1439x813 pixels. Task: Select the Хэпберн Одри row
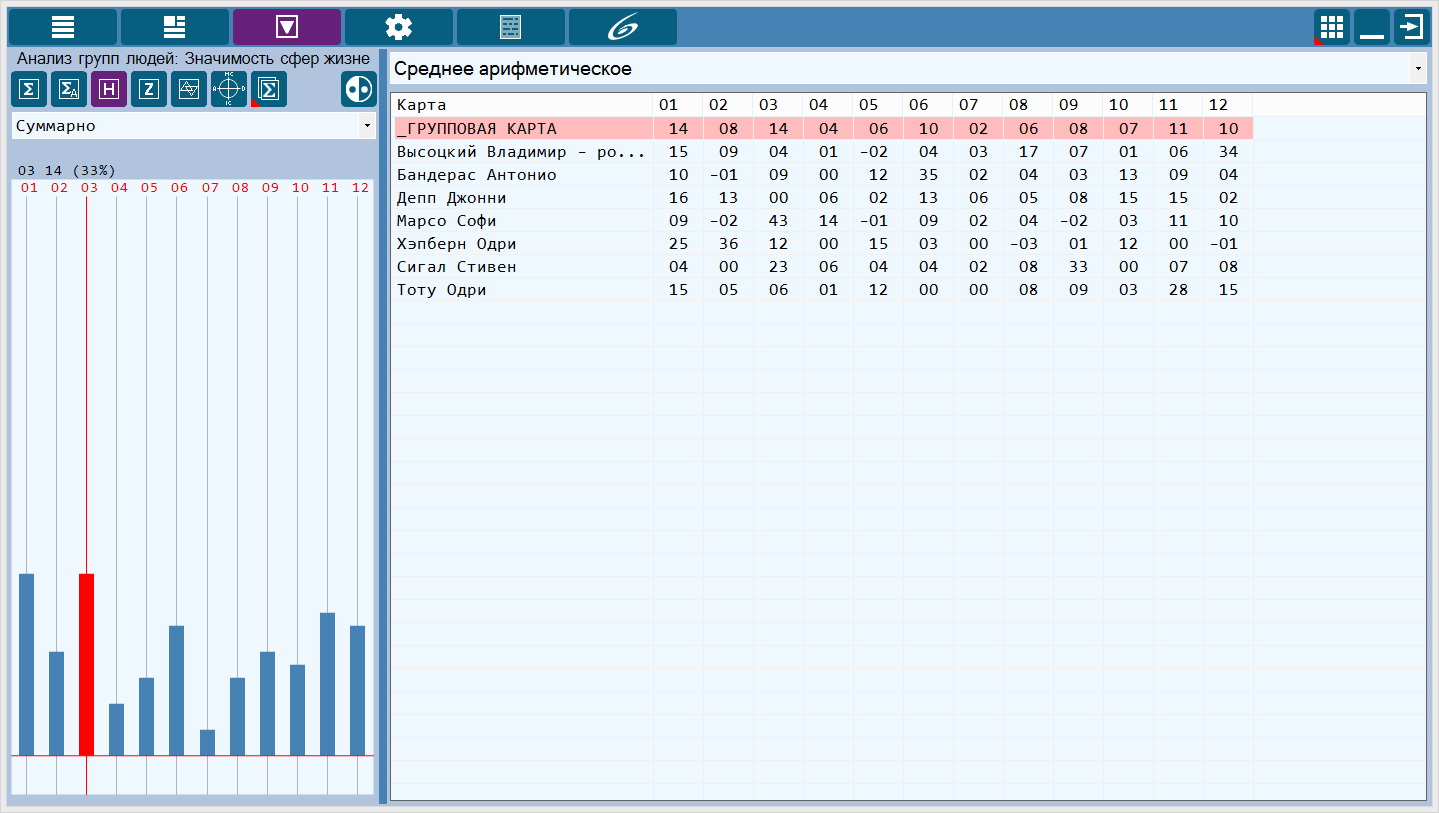point(822,244)
